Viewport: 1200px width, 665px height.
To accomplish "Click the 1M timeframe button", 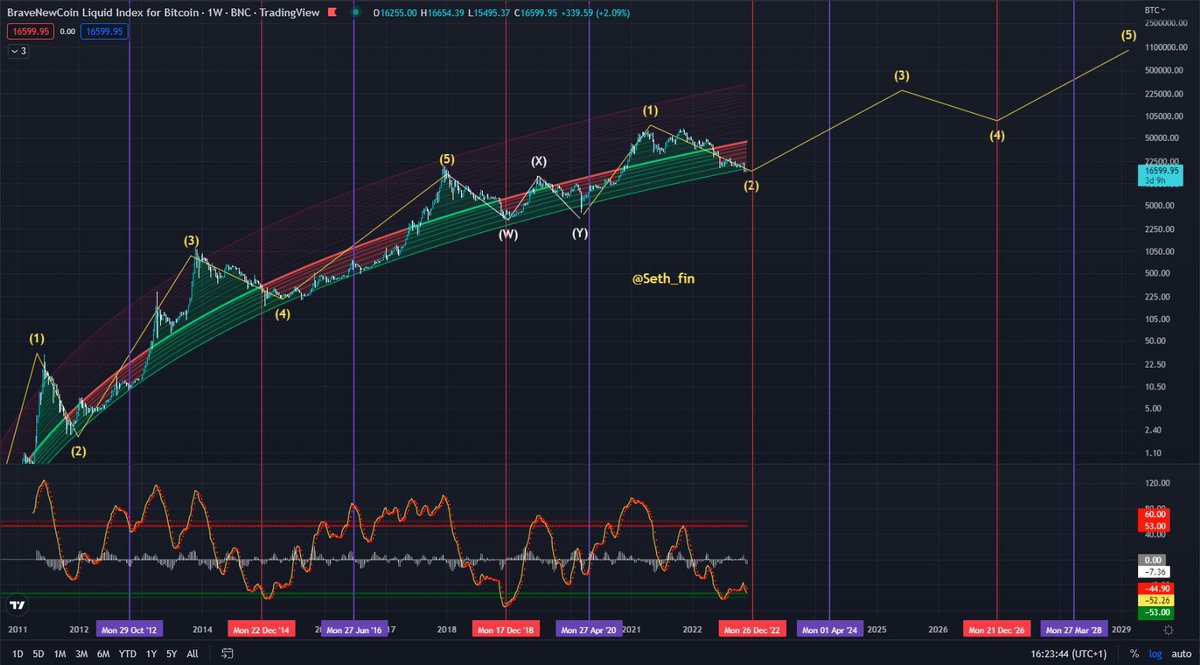I will tap(60, 652).
